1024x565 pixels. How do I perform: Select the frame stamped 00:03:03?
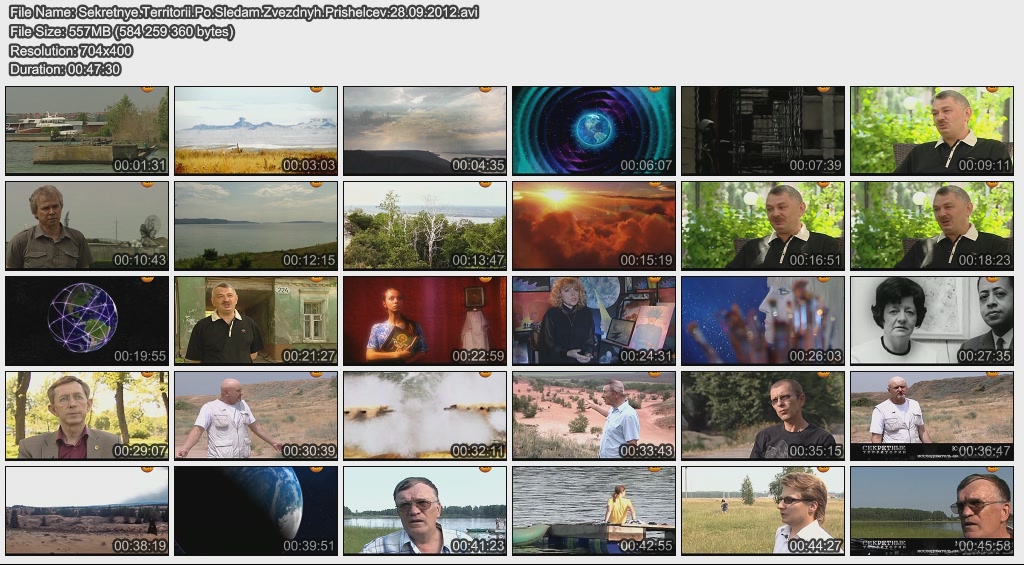pos(256,131)
